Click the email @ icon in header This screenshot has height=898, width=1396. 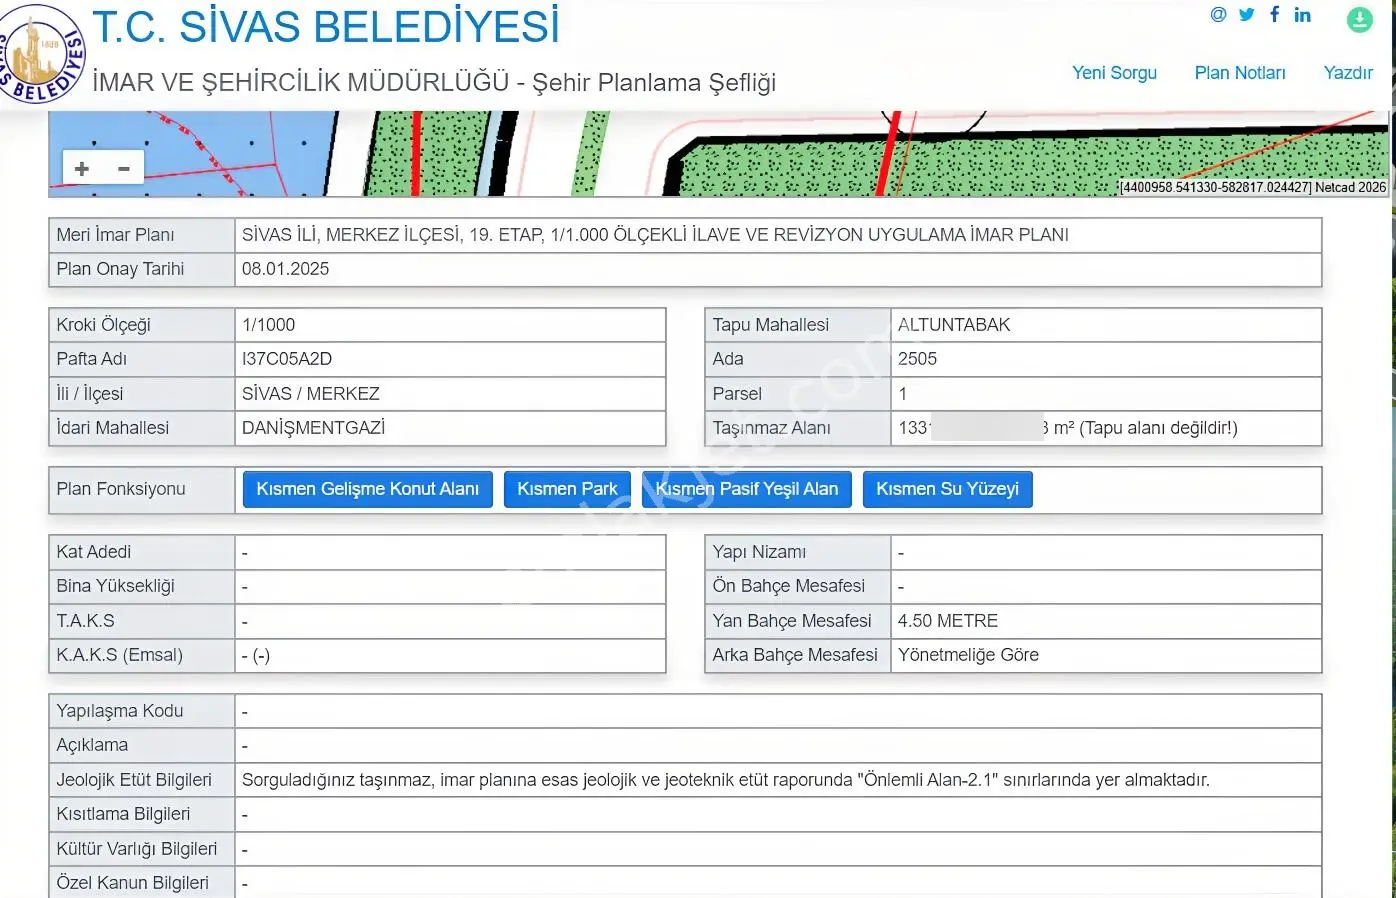(1218, 15)
